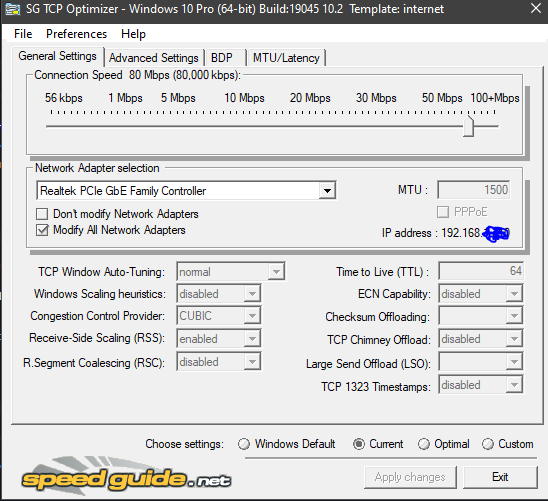The height and width of the screenshot is (501, 548).
Task: Click the Exit button
Action: [x=500, y=477]
